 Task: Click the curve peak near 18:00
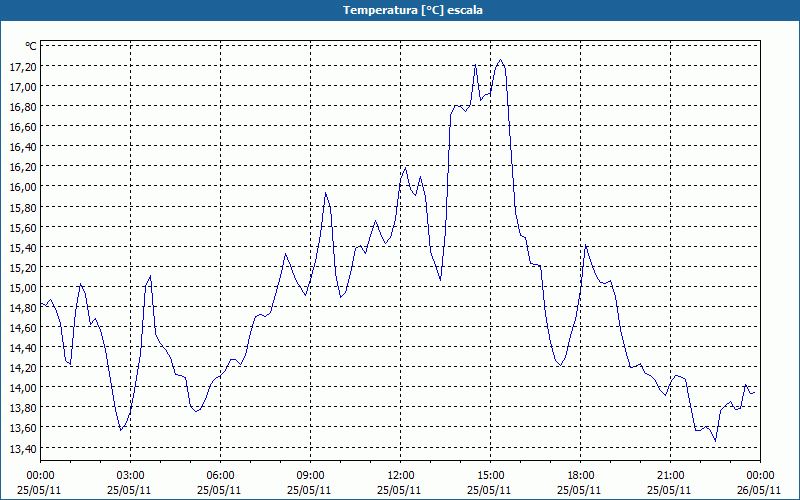(586, 245)
